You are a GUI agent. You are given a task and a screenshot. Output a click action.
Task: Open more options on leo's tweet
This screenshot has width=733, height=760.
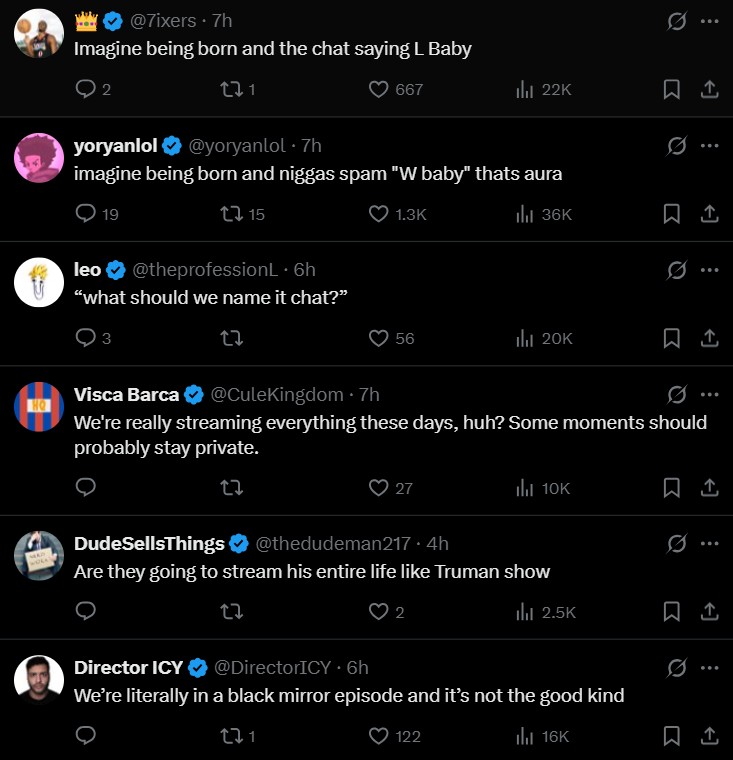[710, 270]
